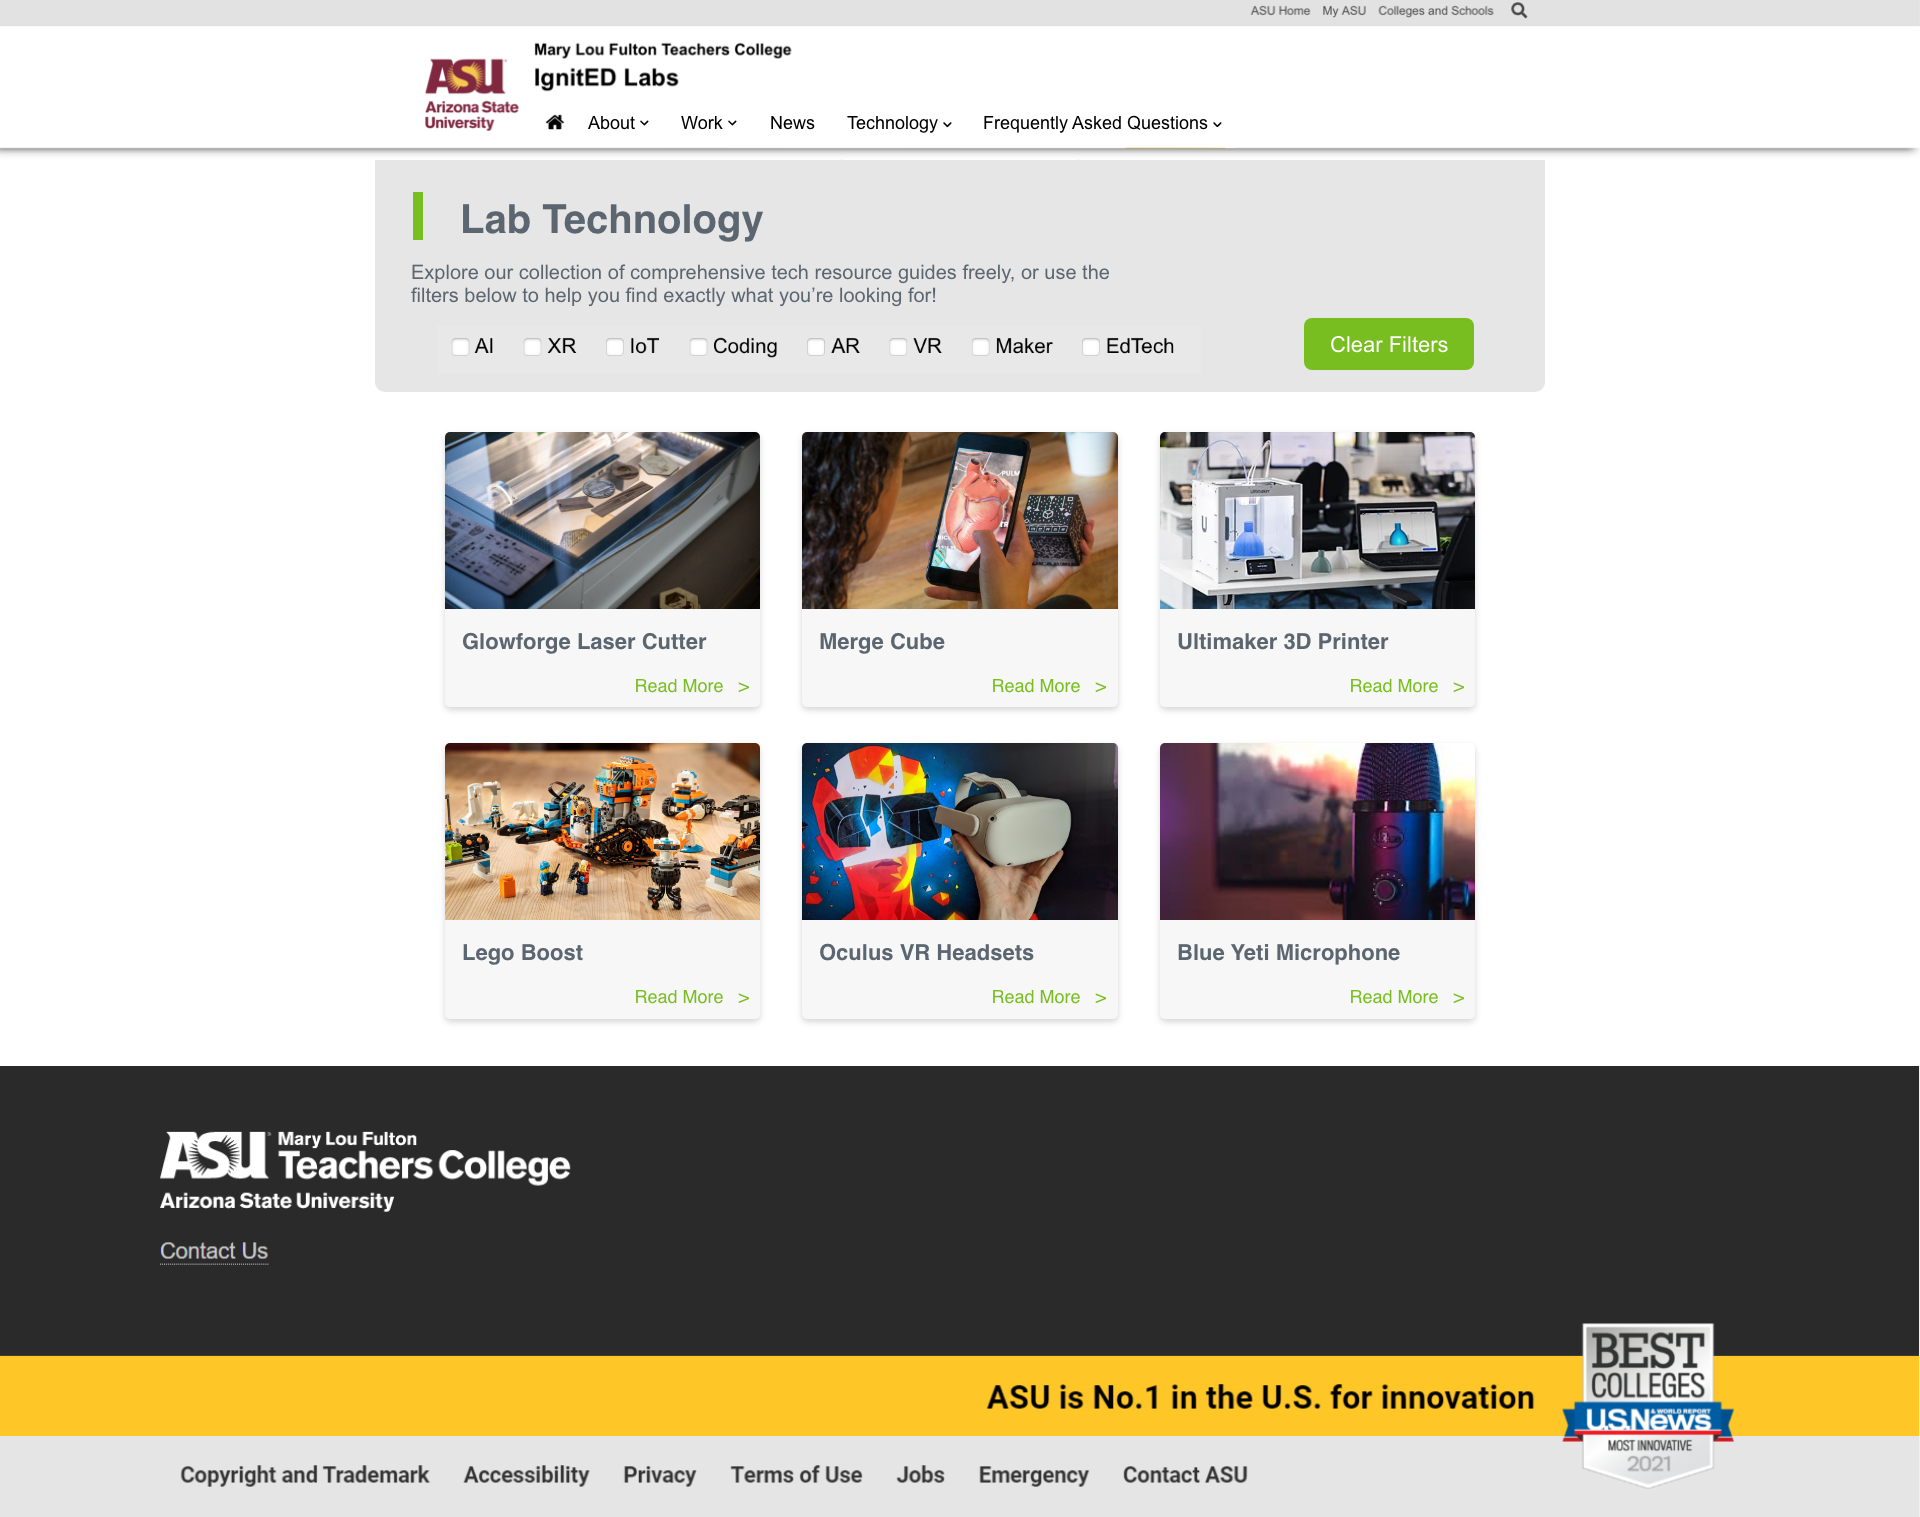Click the Oculus VR Headsets title
This screenshot has height=1517, width=1920.
click(926, 953)
